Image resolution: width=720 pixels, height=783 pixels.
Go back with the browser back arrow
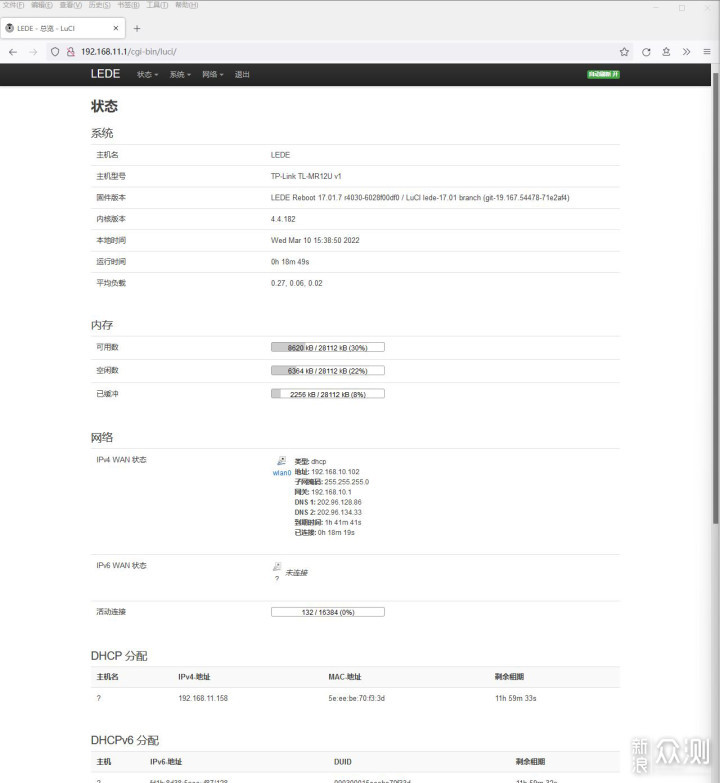[13, 52]
